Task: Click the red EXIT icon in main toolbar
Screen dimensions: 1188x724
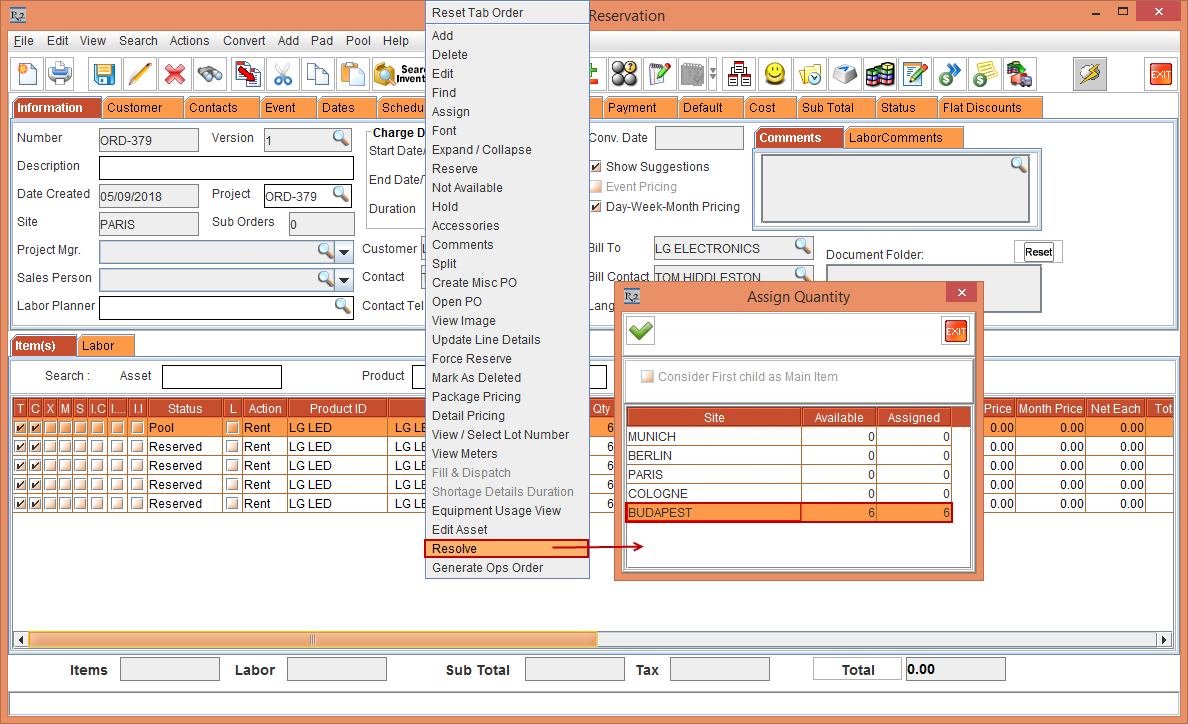Action: pos(1160,74)
